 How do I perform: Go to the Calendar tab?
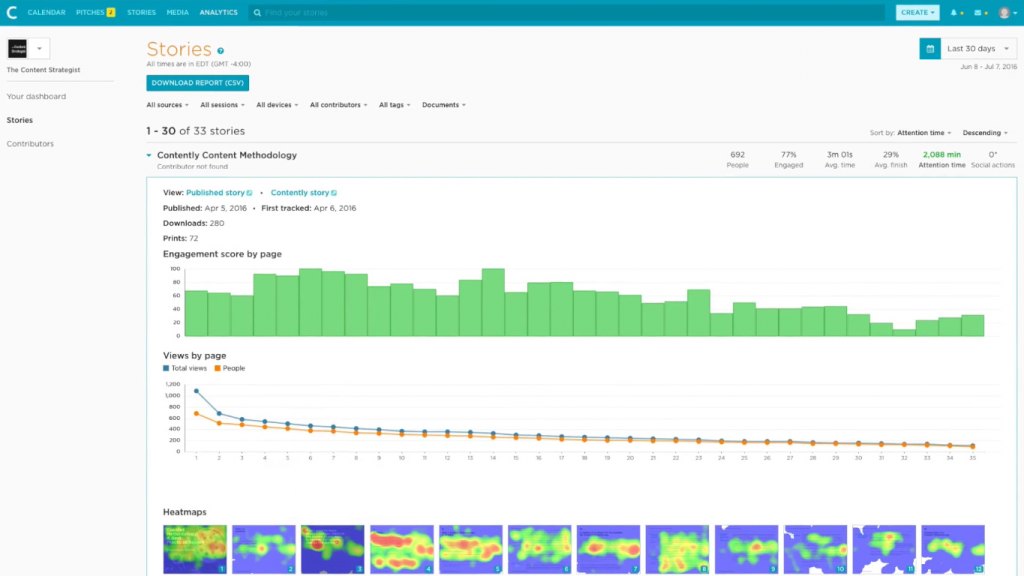(46, 12)
